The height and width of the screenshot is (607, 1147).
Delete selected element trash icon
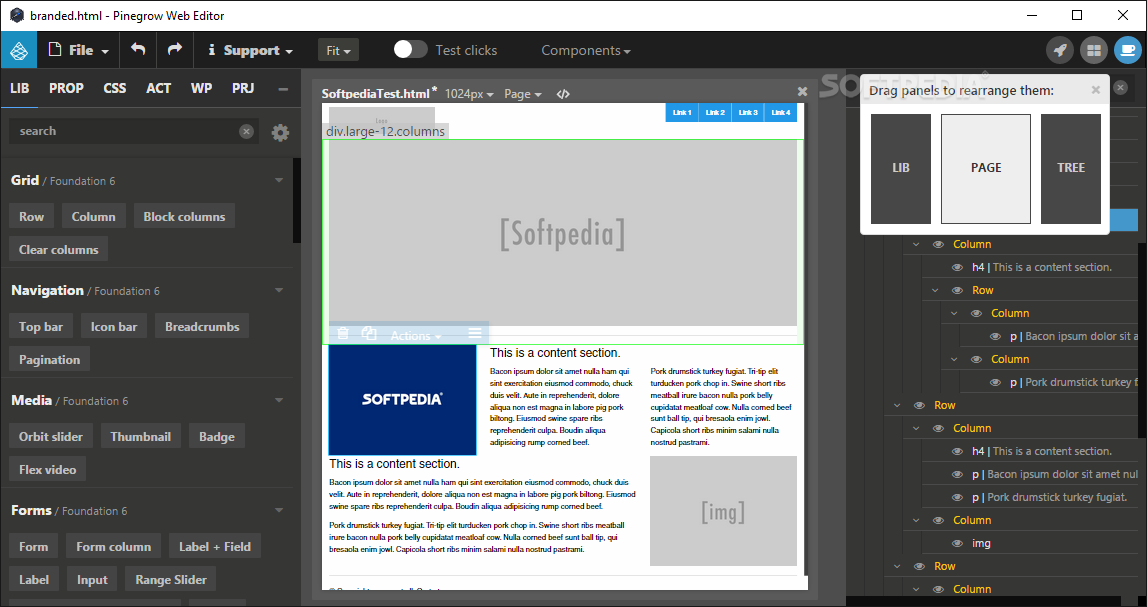tap(342, 334)
